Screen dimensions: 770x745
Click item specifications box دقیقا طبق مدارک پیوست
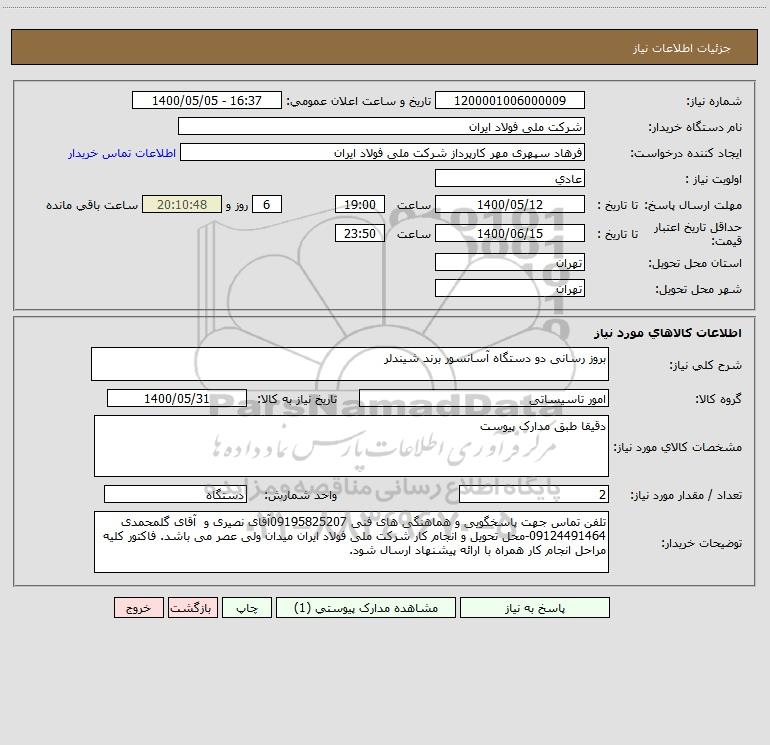[x=351, y=446]
